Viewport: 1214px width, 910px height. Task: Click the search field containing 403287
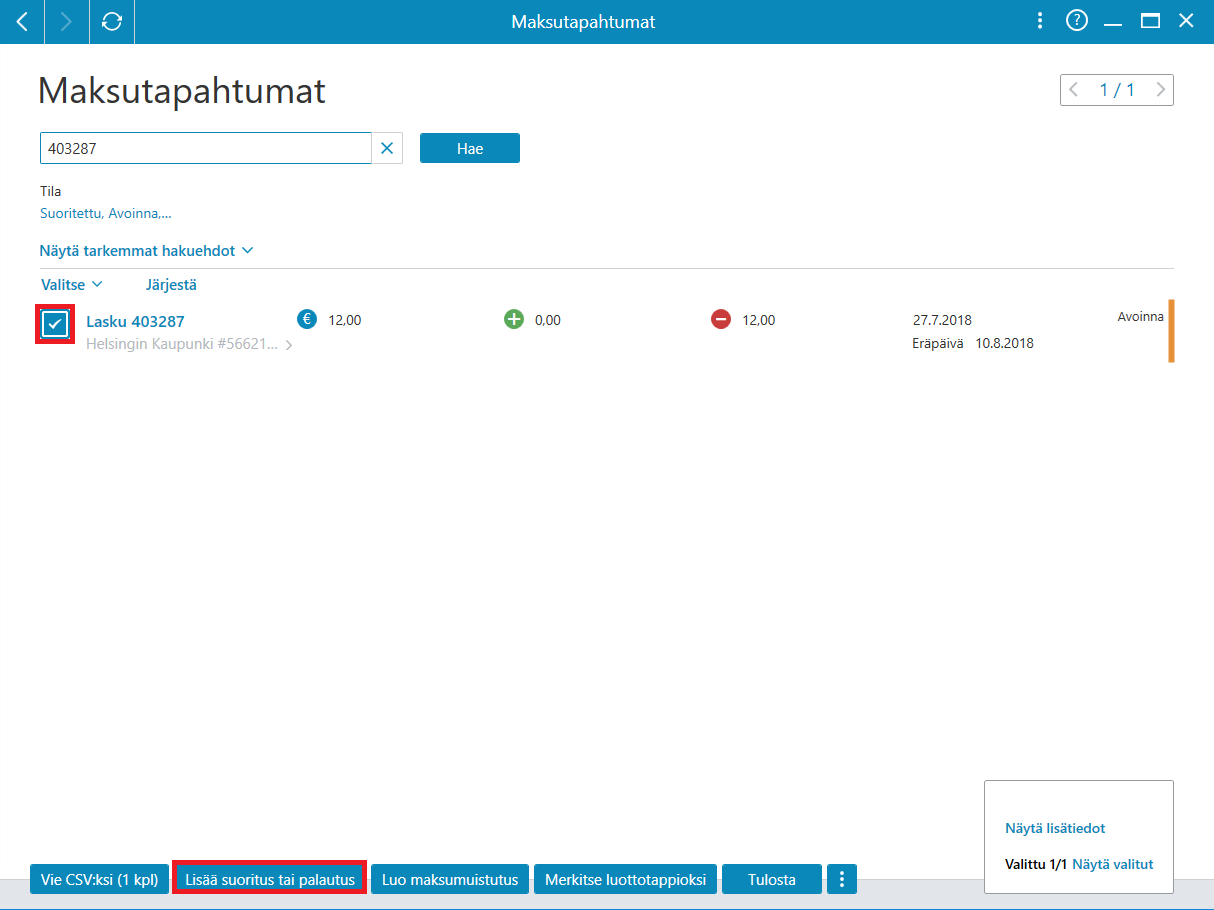pyautogui.click(x=206, y=148)
